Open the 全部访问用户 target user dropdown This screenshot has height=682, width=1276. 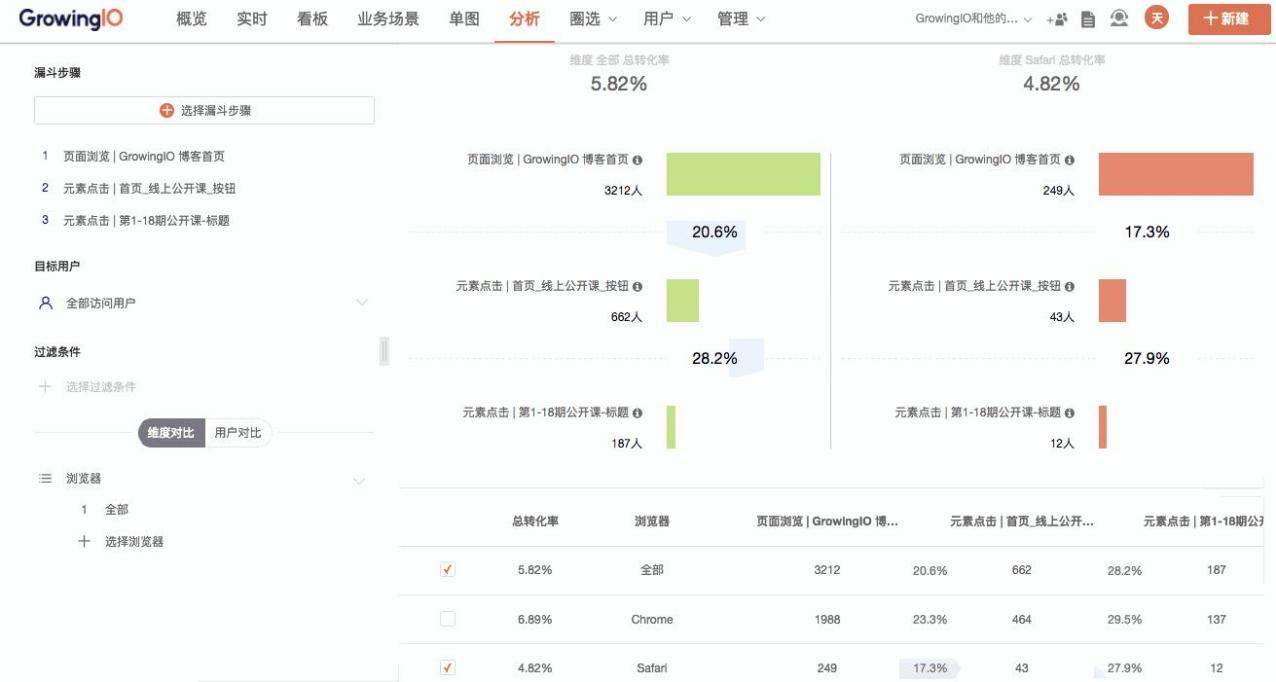(x=204, y=302)
